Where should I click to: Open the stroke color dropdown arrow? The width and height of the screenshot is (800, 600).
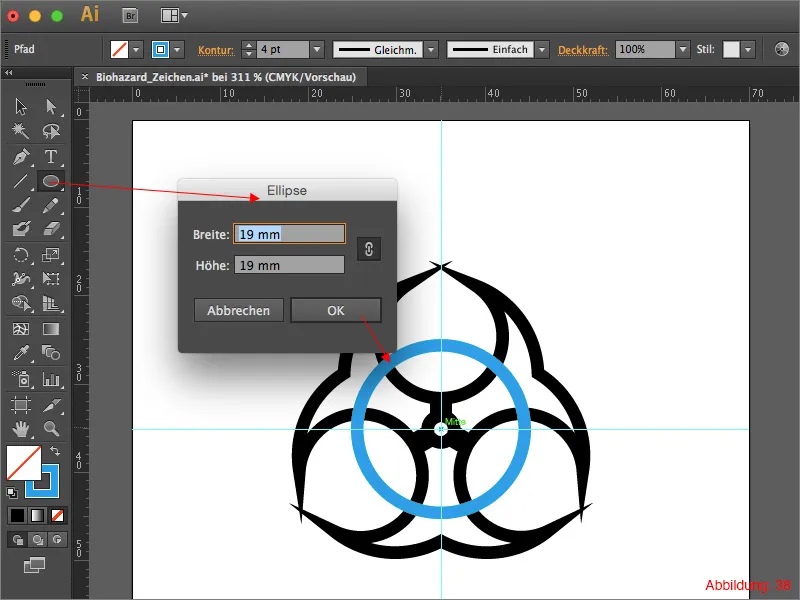click(x=177, y=49)
